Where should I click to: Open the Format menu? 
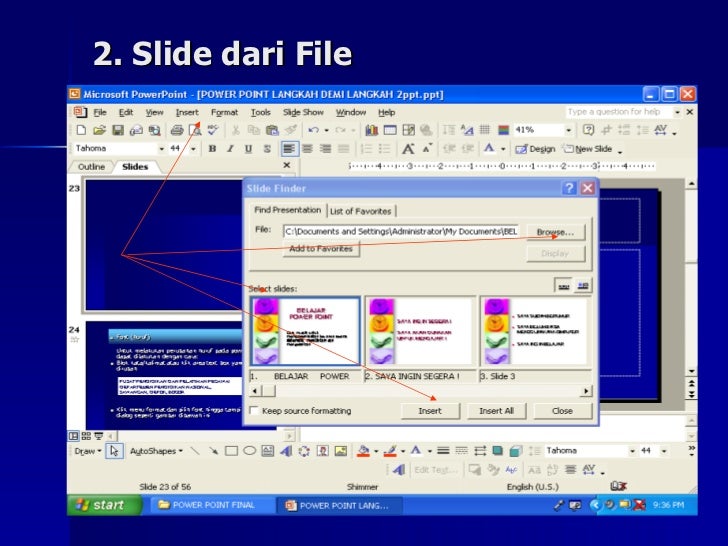(224, 112)
